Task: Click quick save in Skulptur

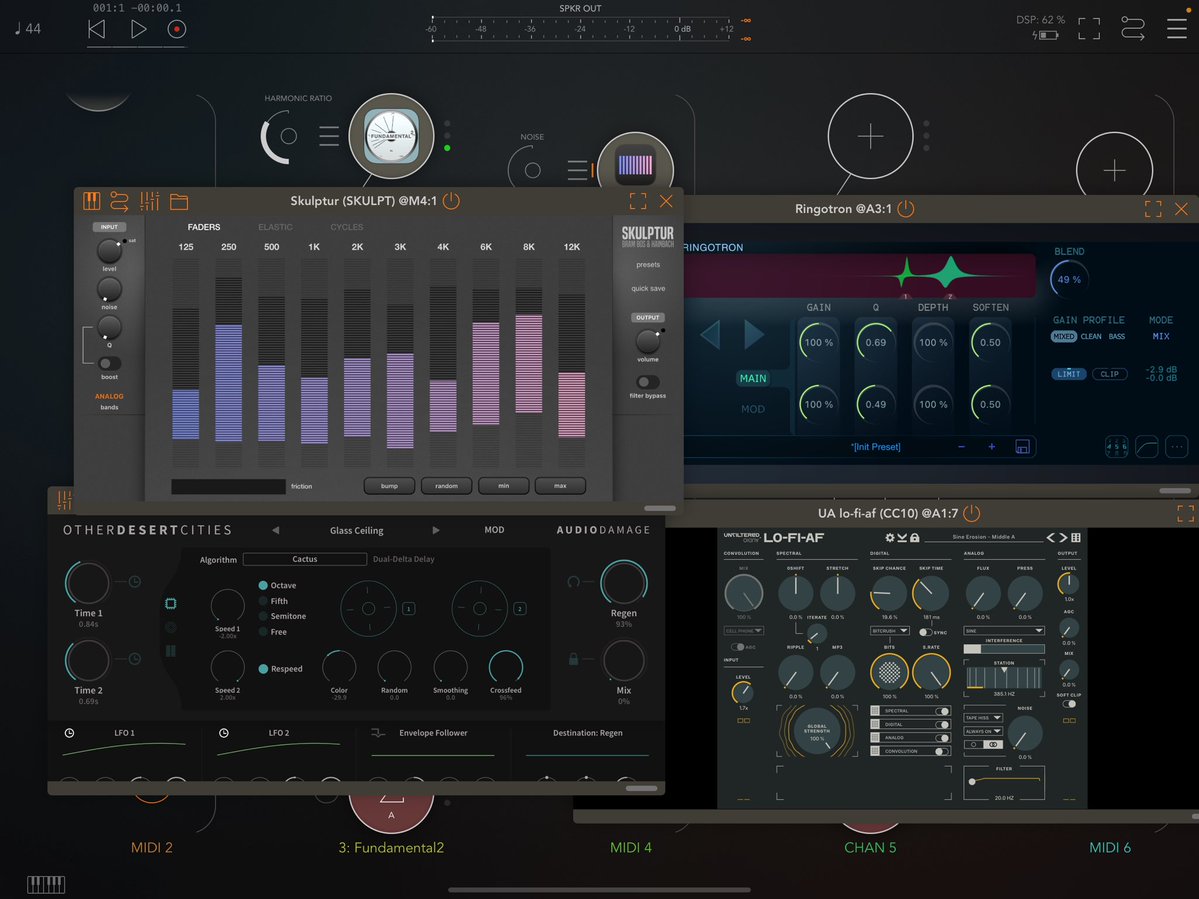Action: click(x=648, y=288)
